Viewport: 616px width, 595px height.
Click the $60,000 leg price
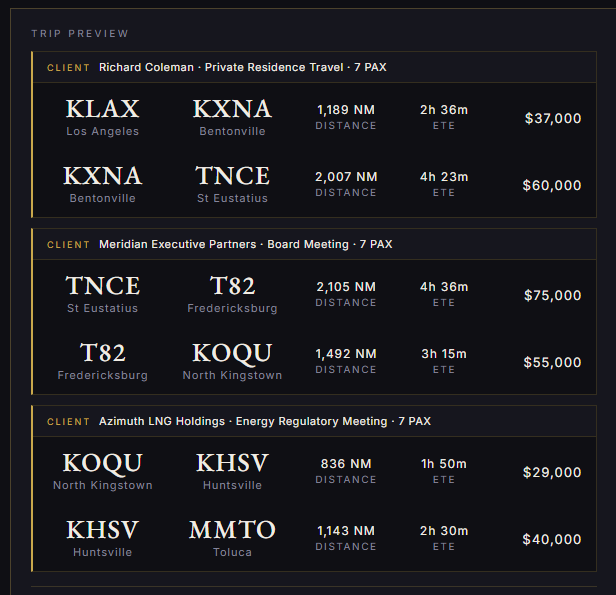[552, 185]
